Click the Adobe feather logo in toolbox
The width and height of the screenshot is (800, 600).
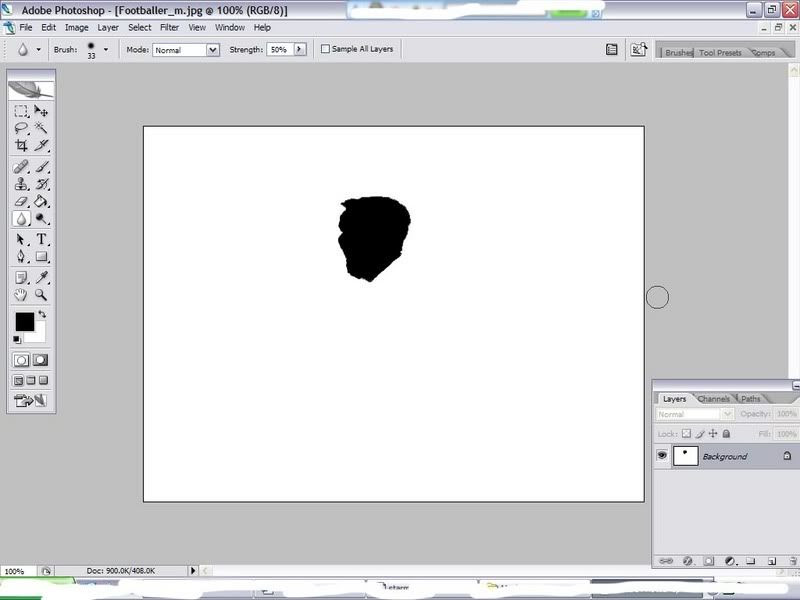[31, 90]
